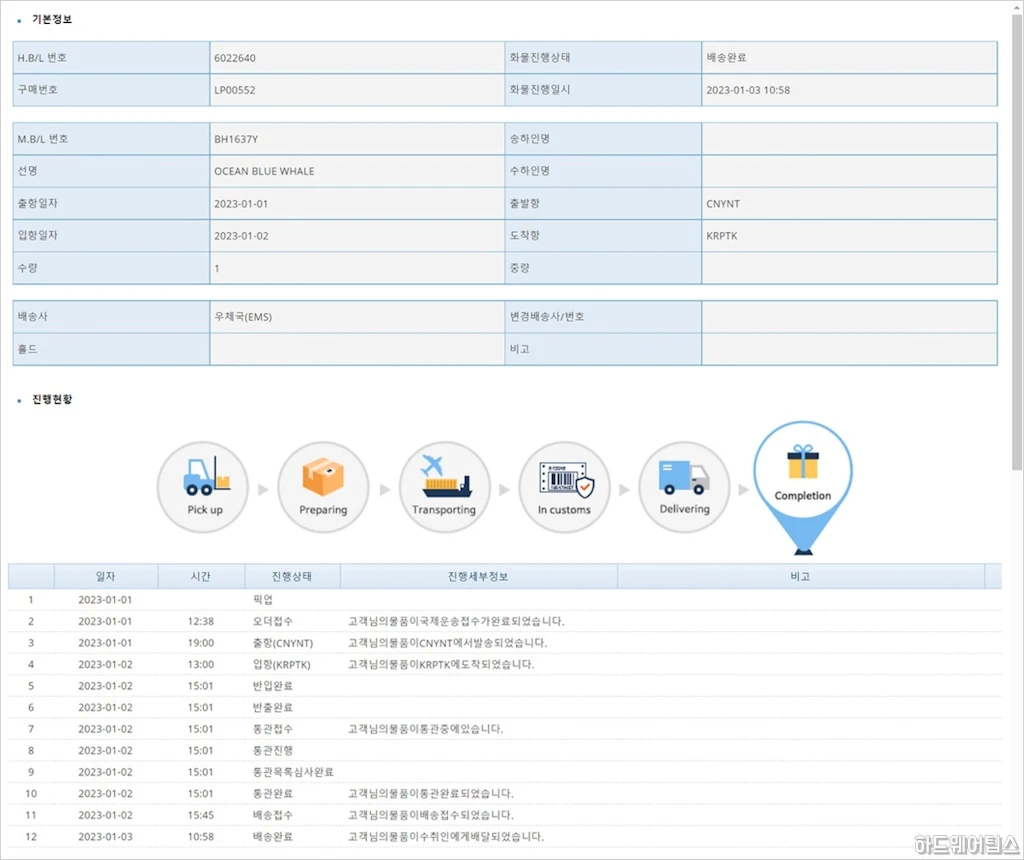Screen dimensions: 1024x860
Task: Click carrier value 우체국(EMS)
Action: 243,317
